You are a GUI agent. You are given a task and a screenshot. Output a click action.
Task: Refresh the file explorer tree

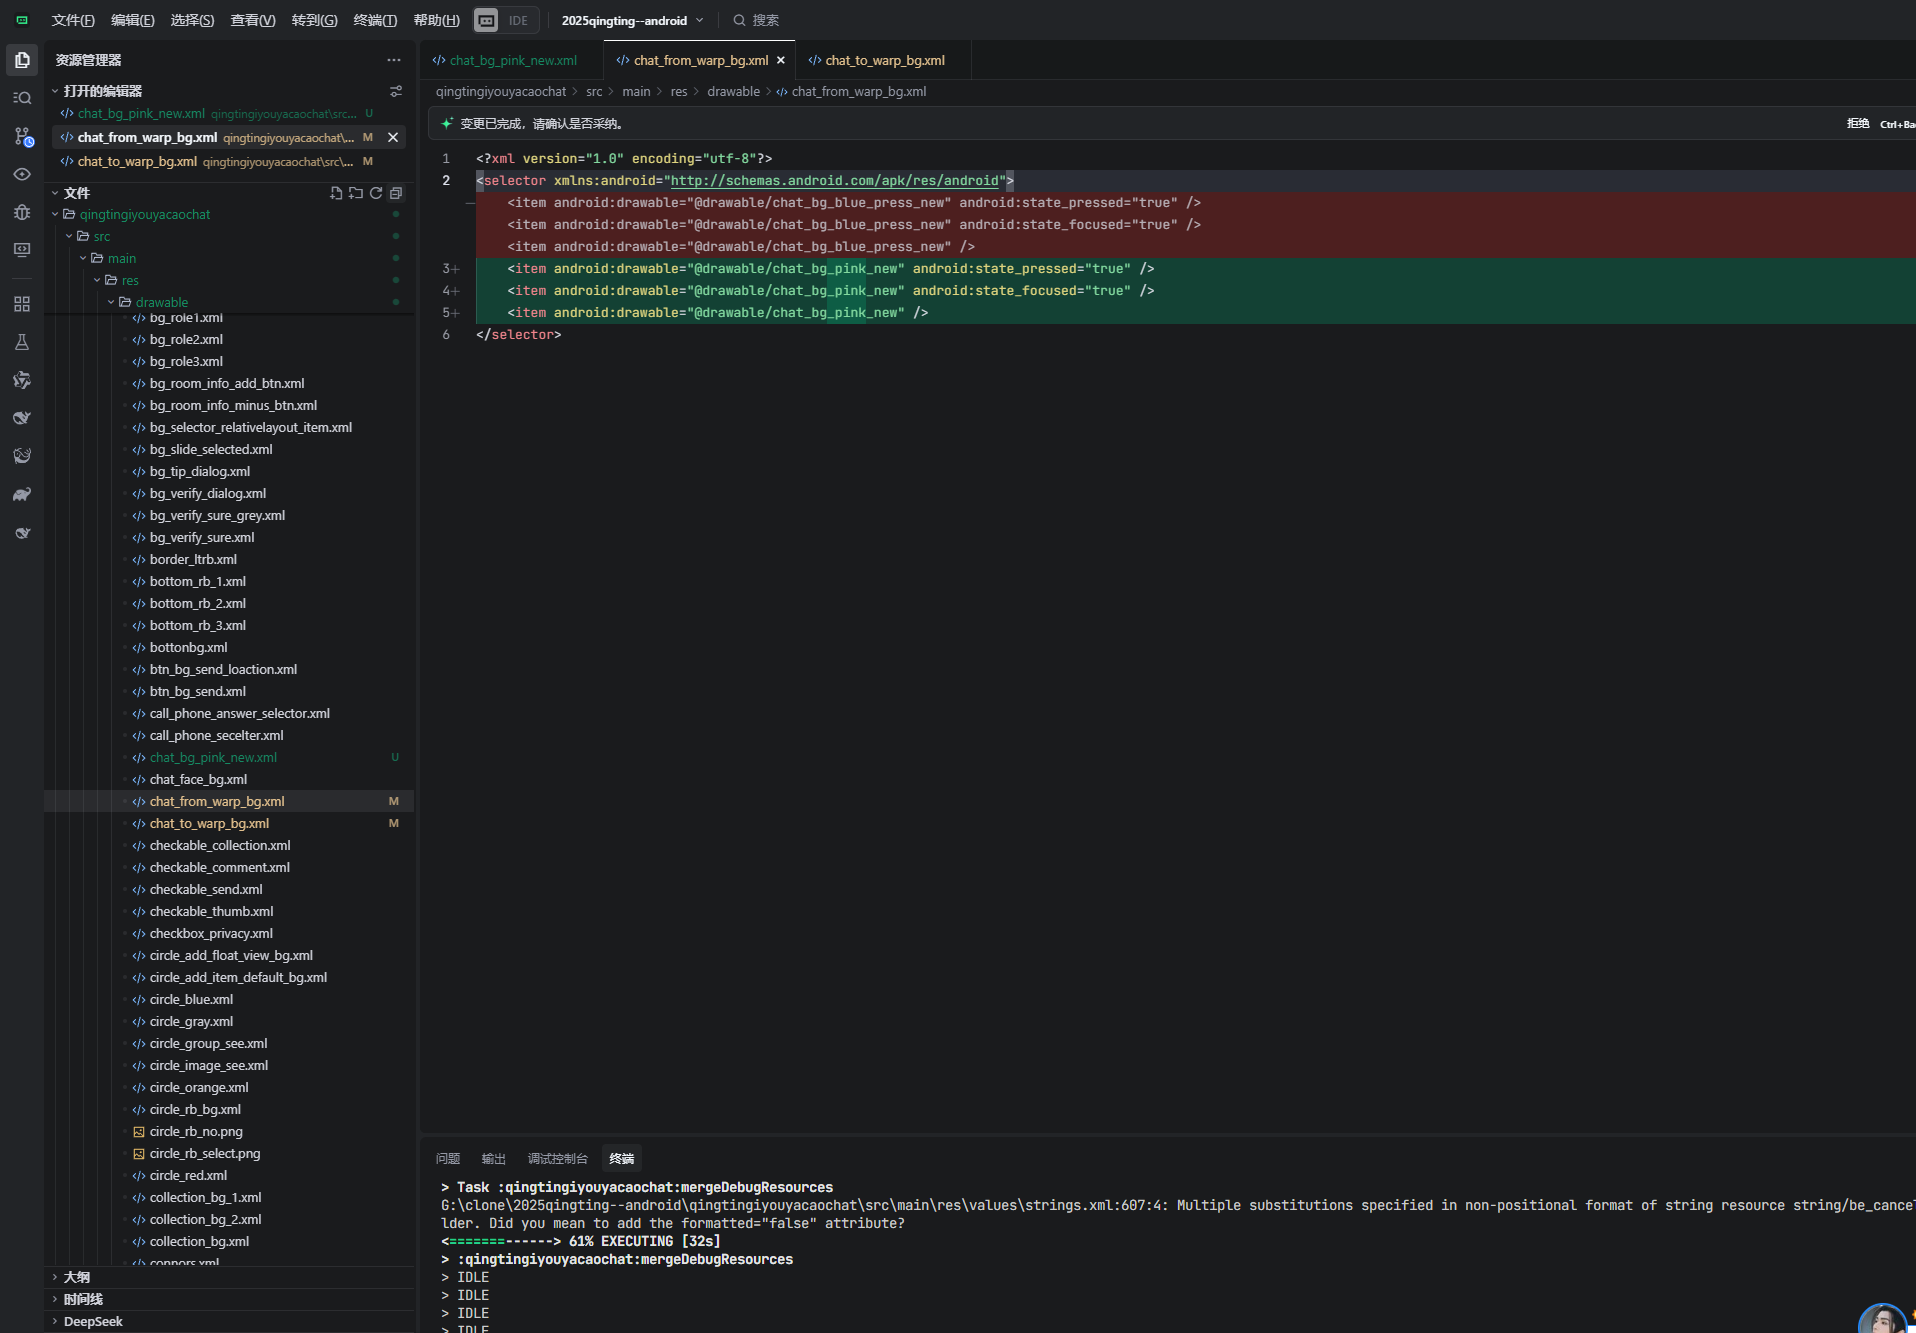(x=376, y=193)
